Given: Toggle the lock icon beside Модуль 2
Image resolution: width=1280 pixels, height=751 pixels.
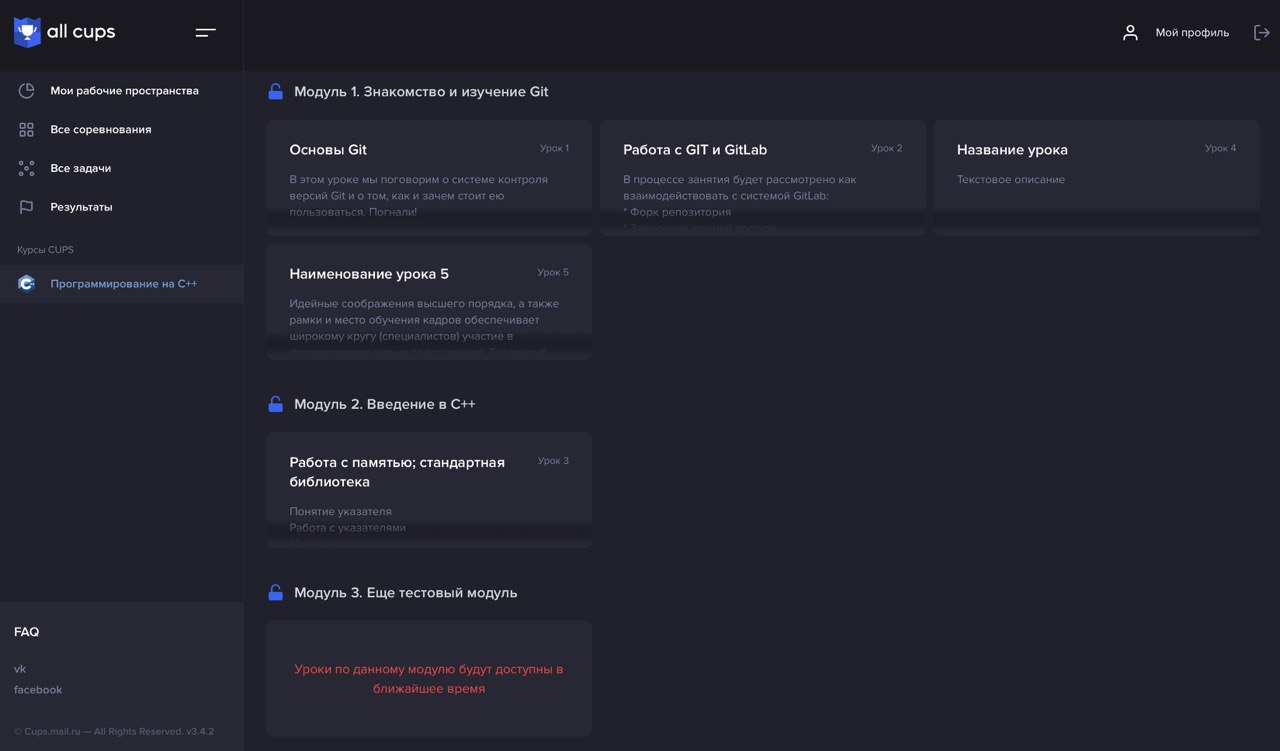Looking at the screenshot, I should [275, 404].
